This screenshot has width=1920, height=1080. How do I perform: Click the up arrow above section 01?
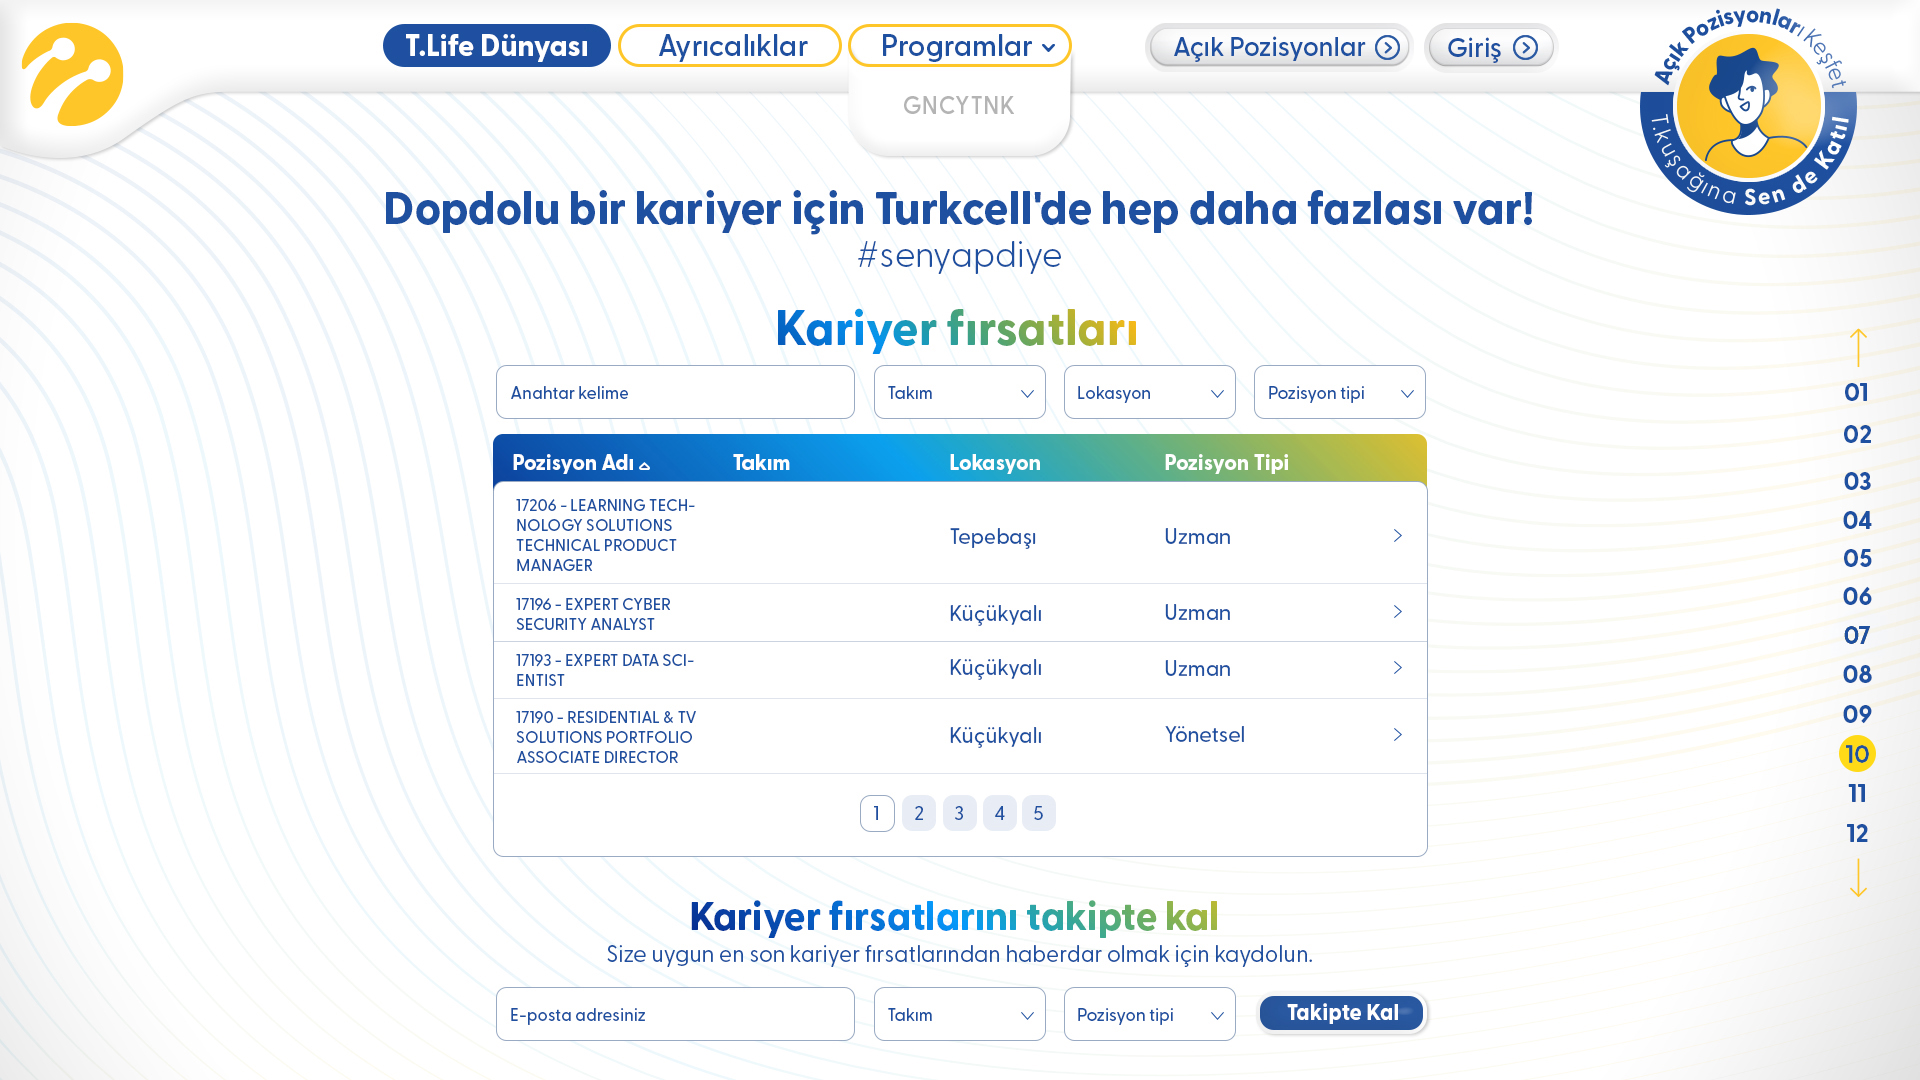click(x=1858, y=347)
